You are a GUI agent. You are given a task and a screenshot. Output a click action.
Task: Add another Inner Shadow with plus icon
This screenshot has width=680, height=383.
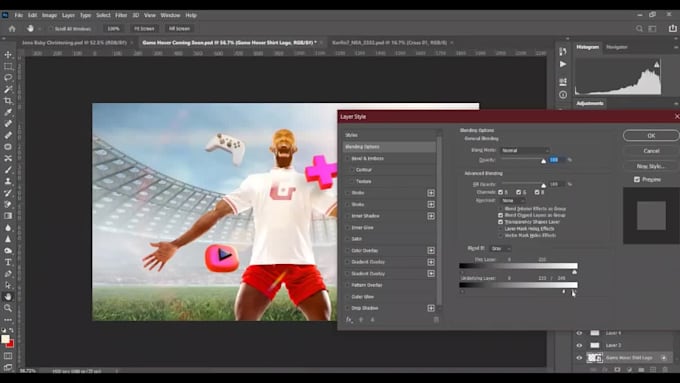(431, 216)
